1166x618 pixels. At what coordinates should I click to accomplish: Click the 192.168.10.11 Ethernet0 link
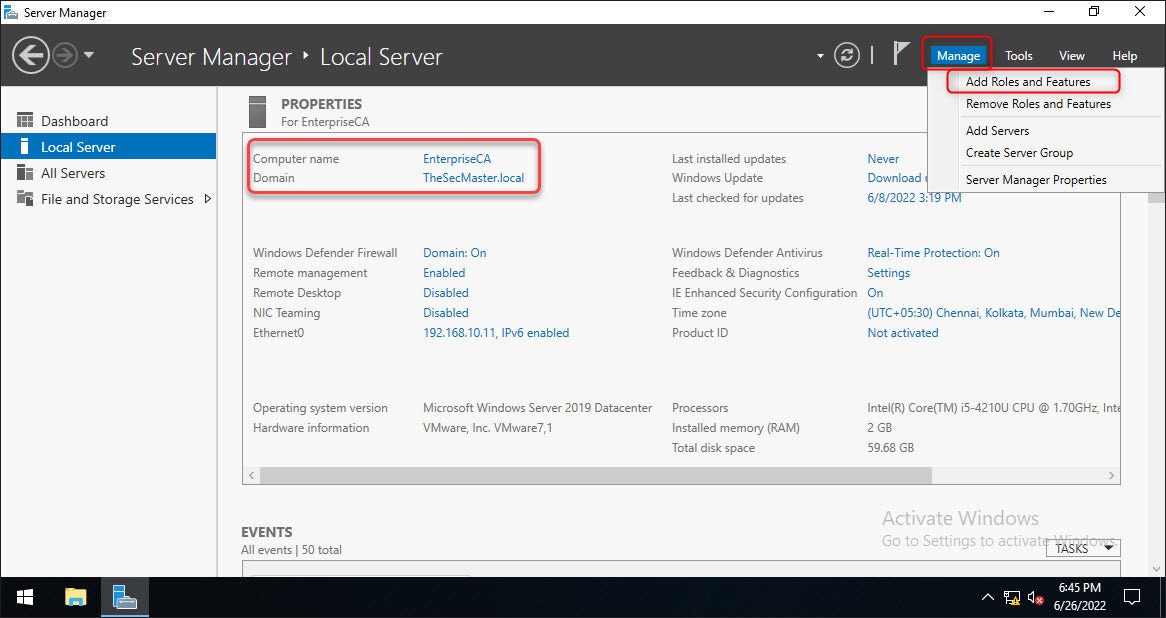(496, 333)
